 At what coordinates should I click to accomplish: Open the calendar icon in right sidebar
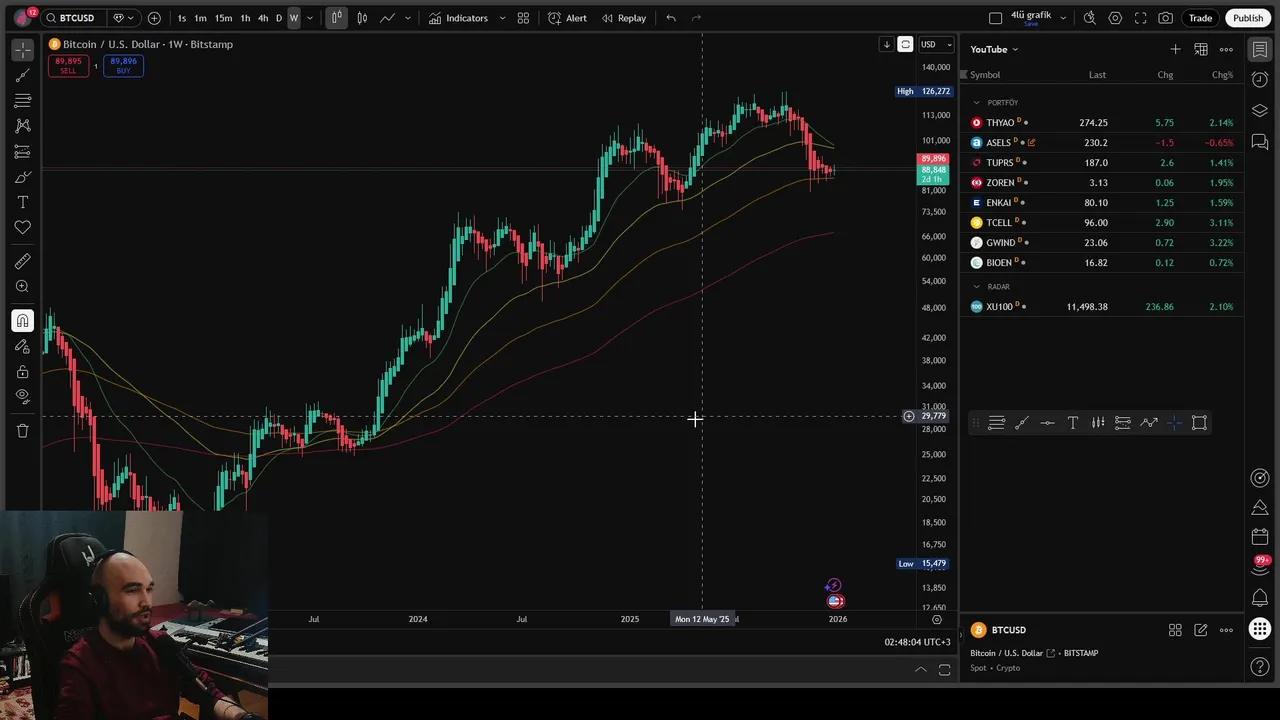click(1260, 537)
